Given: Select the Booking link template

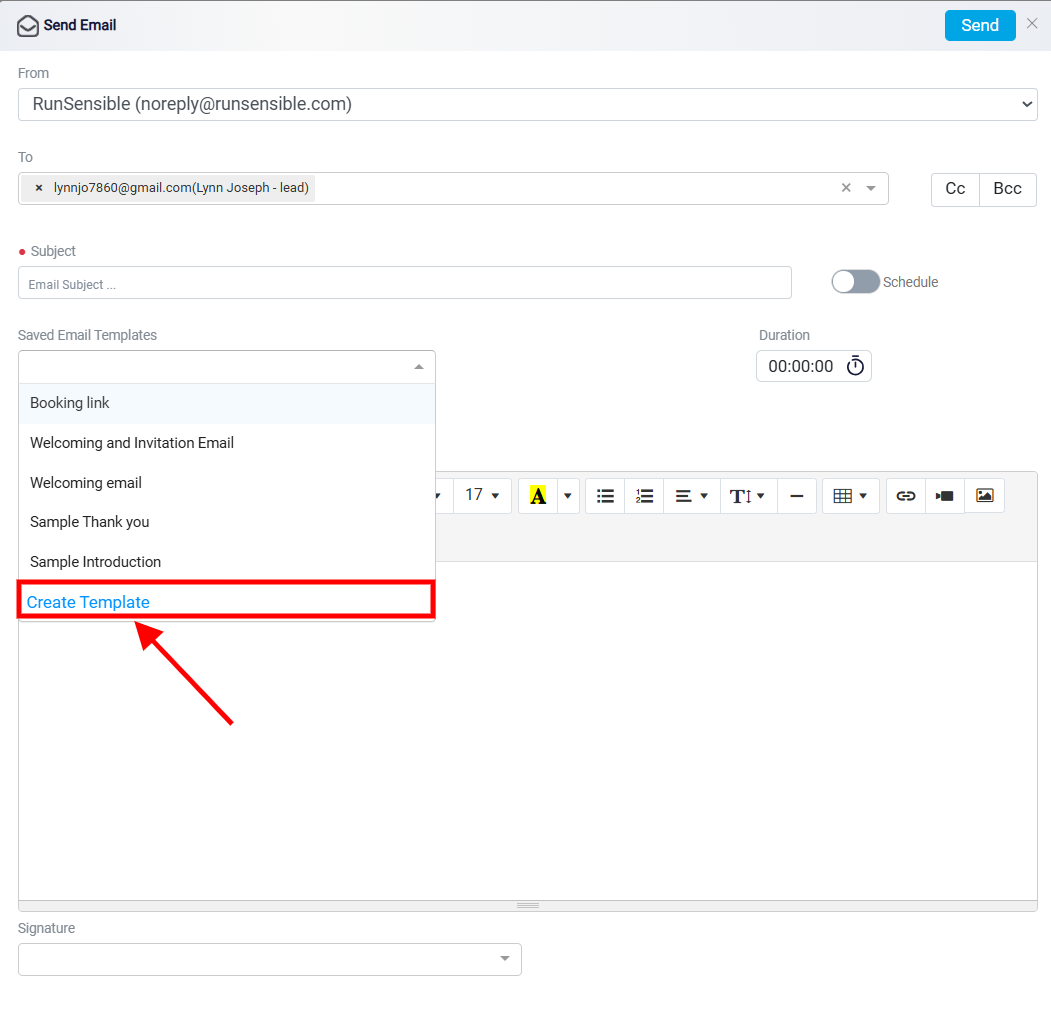Looking at the screenshot, I should click(227, 403).
